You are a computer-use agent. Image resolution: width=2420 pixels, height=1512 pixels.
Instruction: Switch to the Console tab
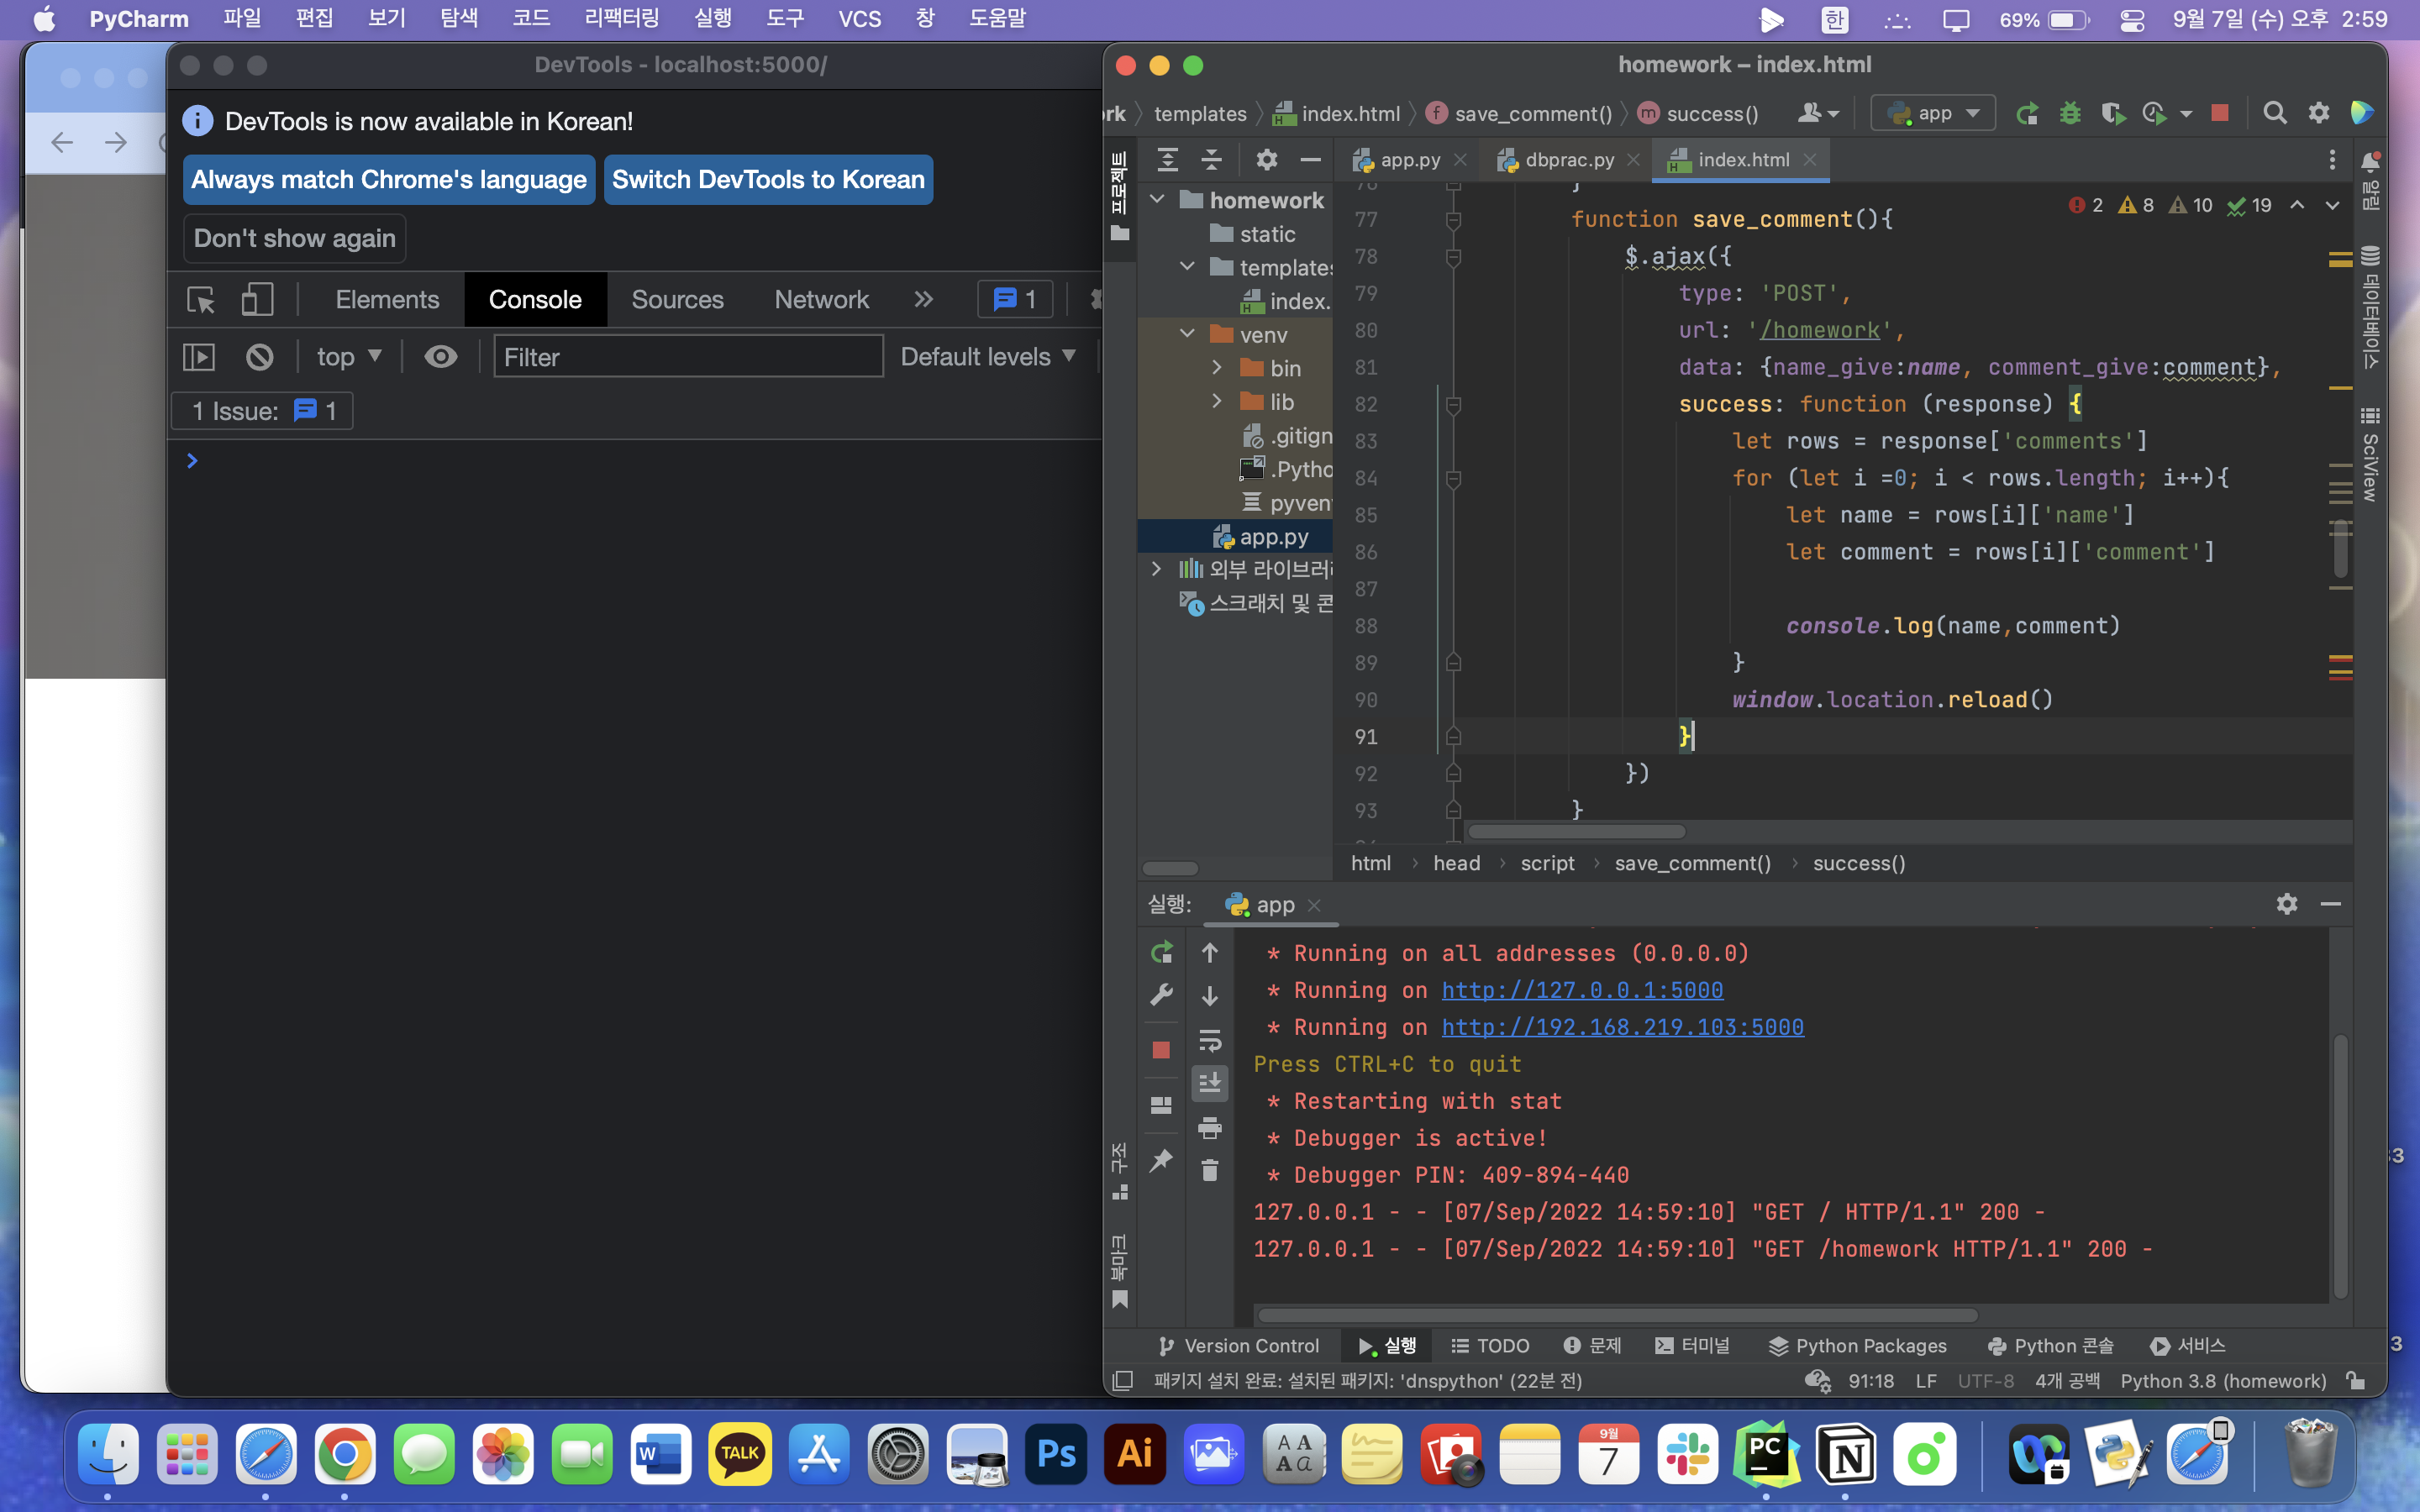535,299
